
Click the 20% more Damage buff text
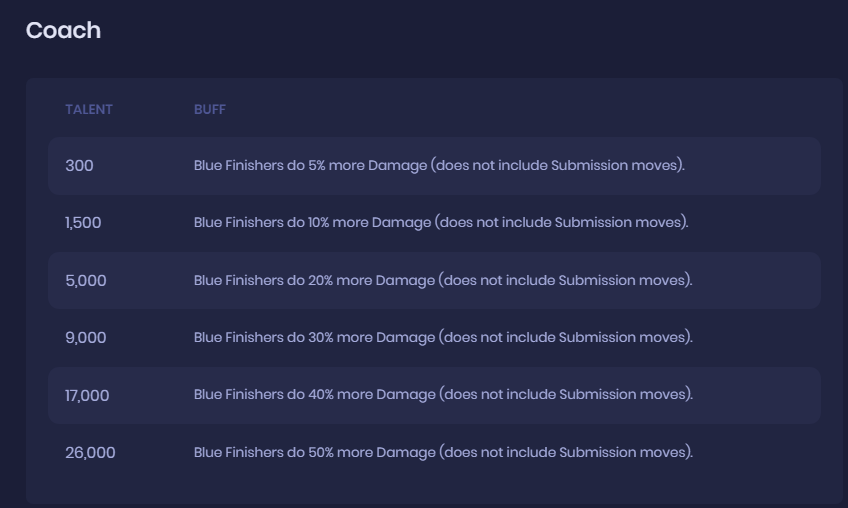[443, 281]
